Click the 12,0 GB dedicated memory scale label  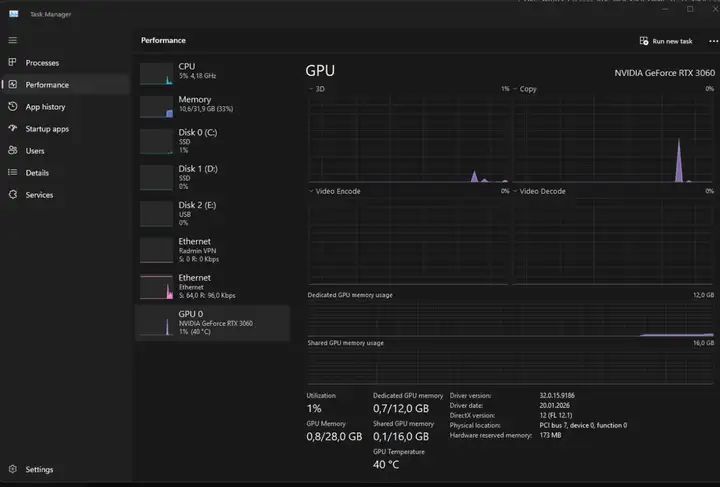point(703,295)
